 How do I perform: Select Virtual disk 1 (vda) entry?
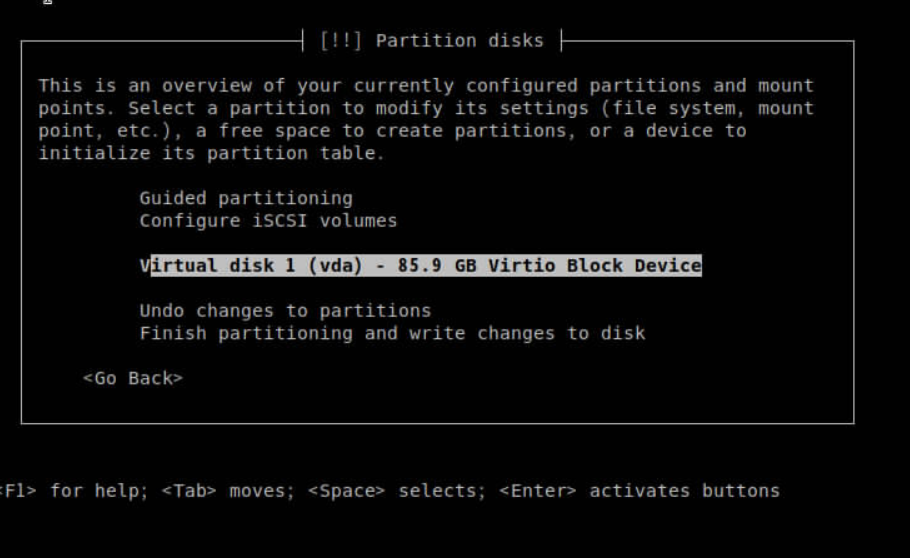[420, 265]
